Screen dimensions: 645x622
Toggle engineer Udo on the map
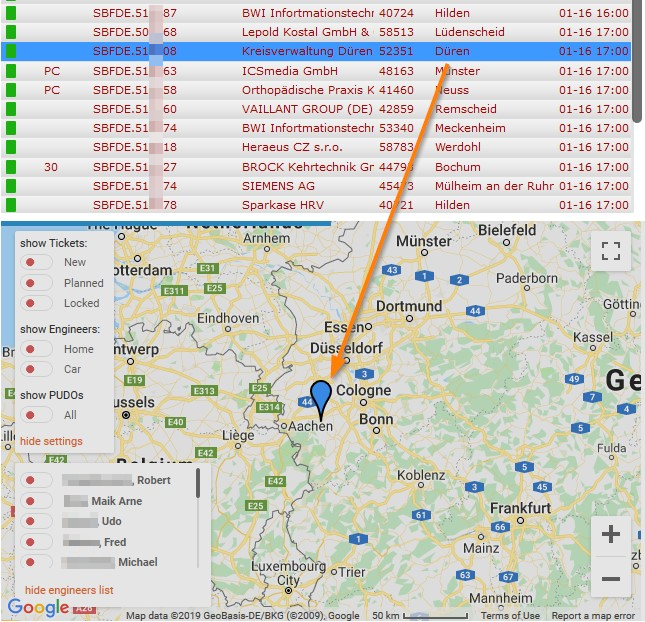pos(36,521)
